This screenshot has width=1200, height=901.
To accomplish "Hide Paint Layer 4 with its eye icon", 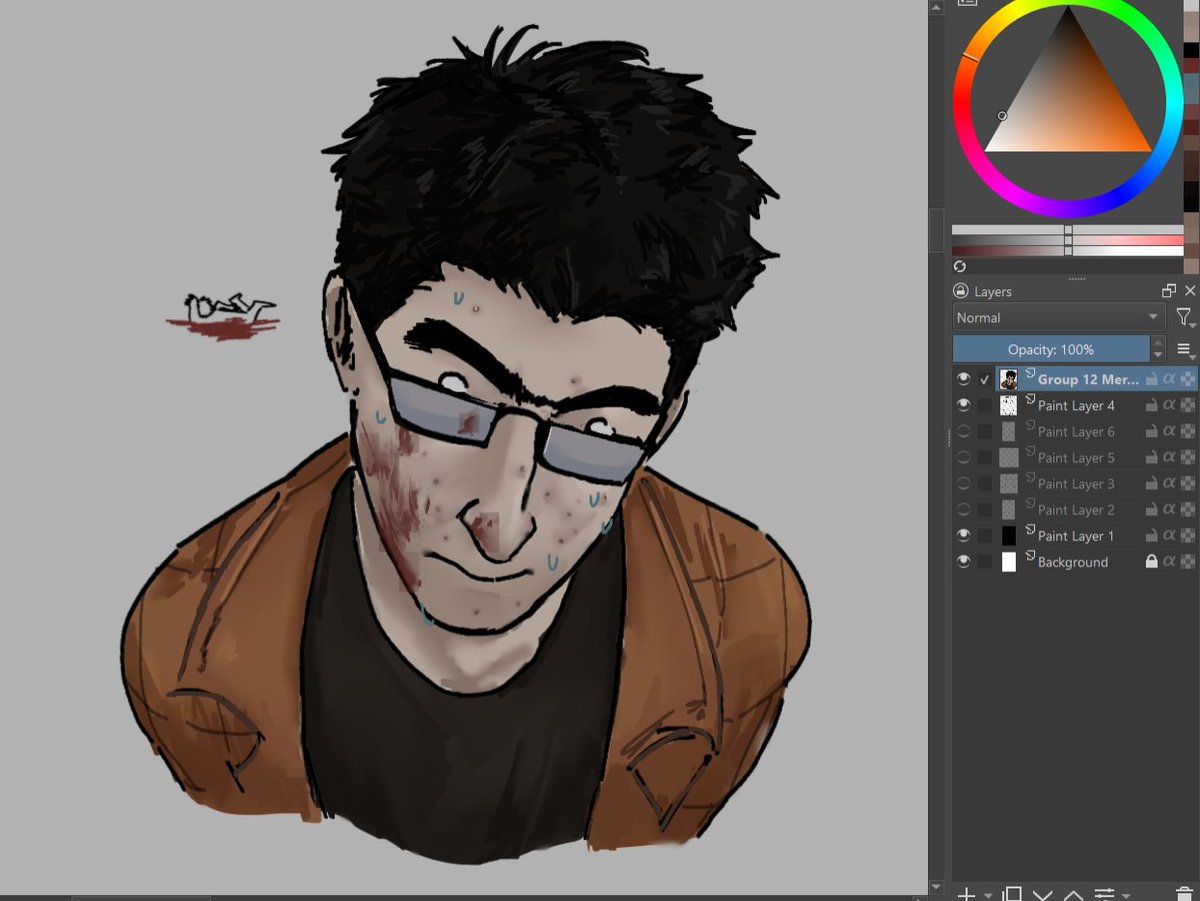I will (x=963, y=405).
